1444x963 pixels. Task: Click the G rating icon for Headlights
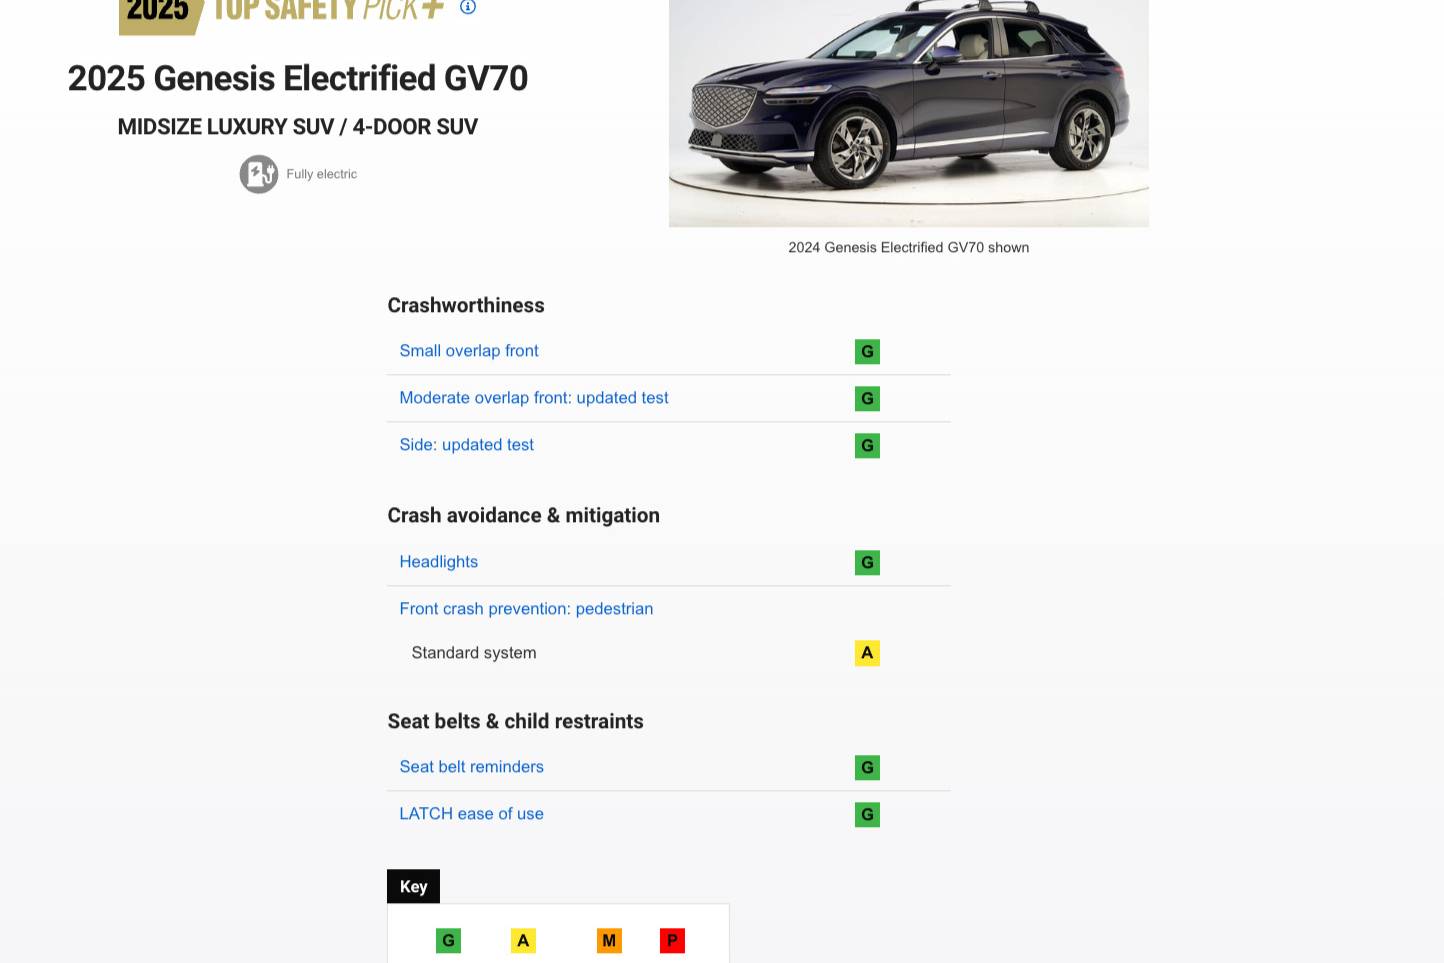coord(867,563)
